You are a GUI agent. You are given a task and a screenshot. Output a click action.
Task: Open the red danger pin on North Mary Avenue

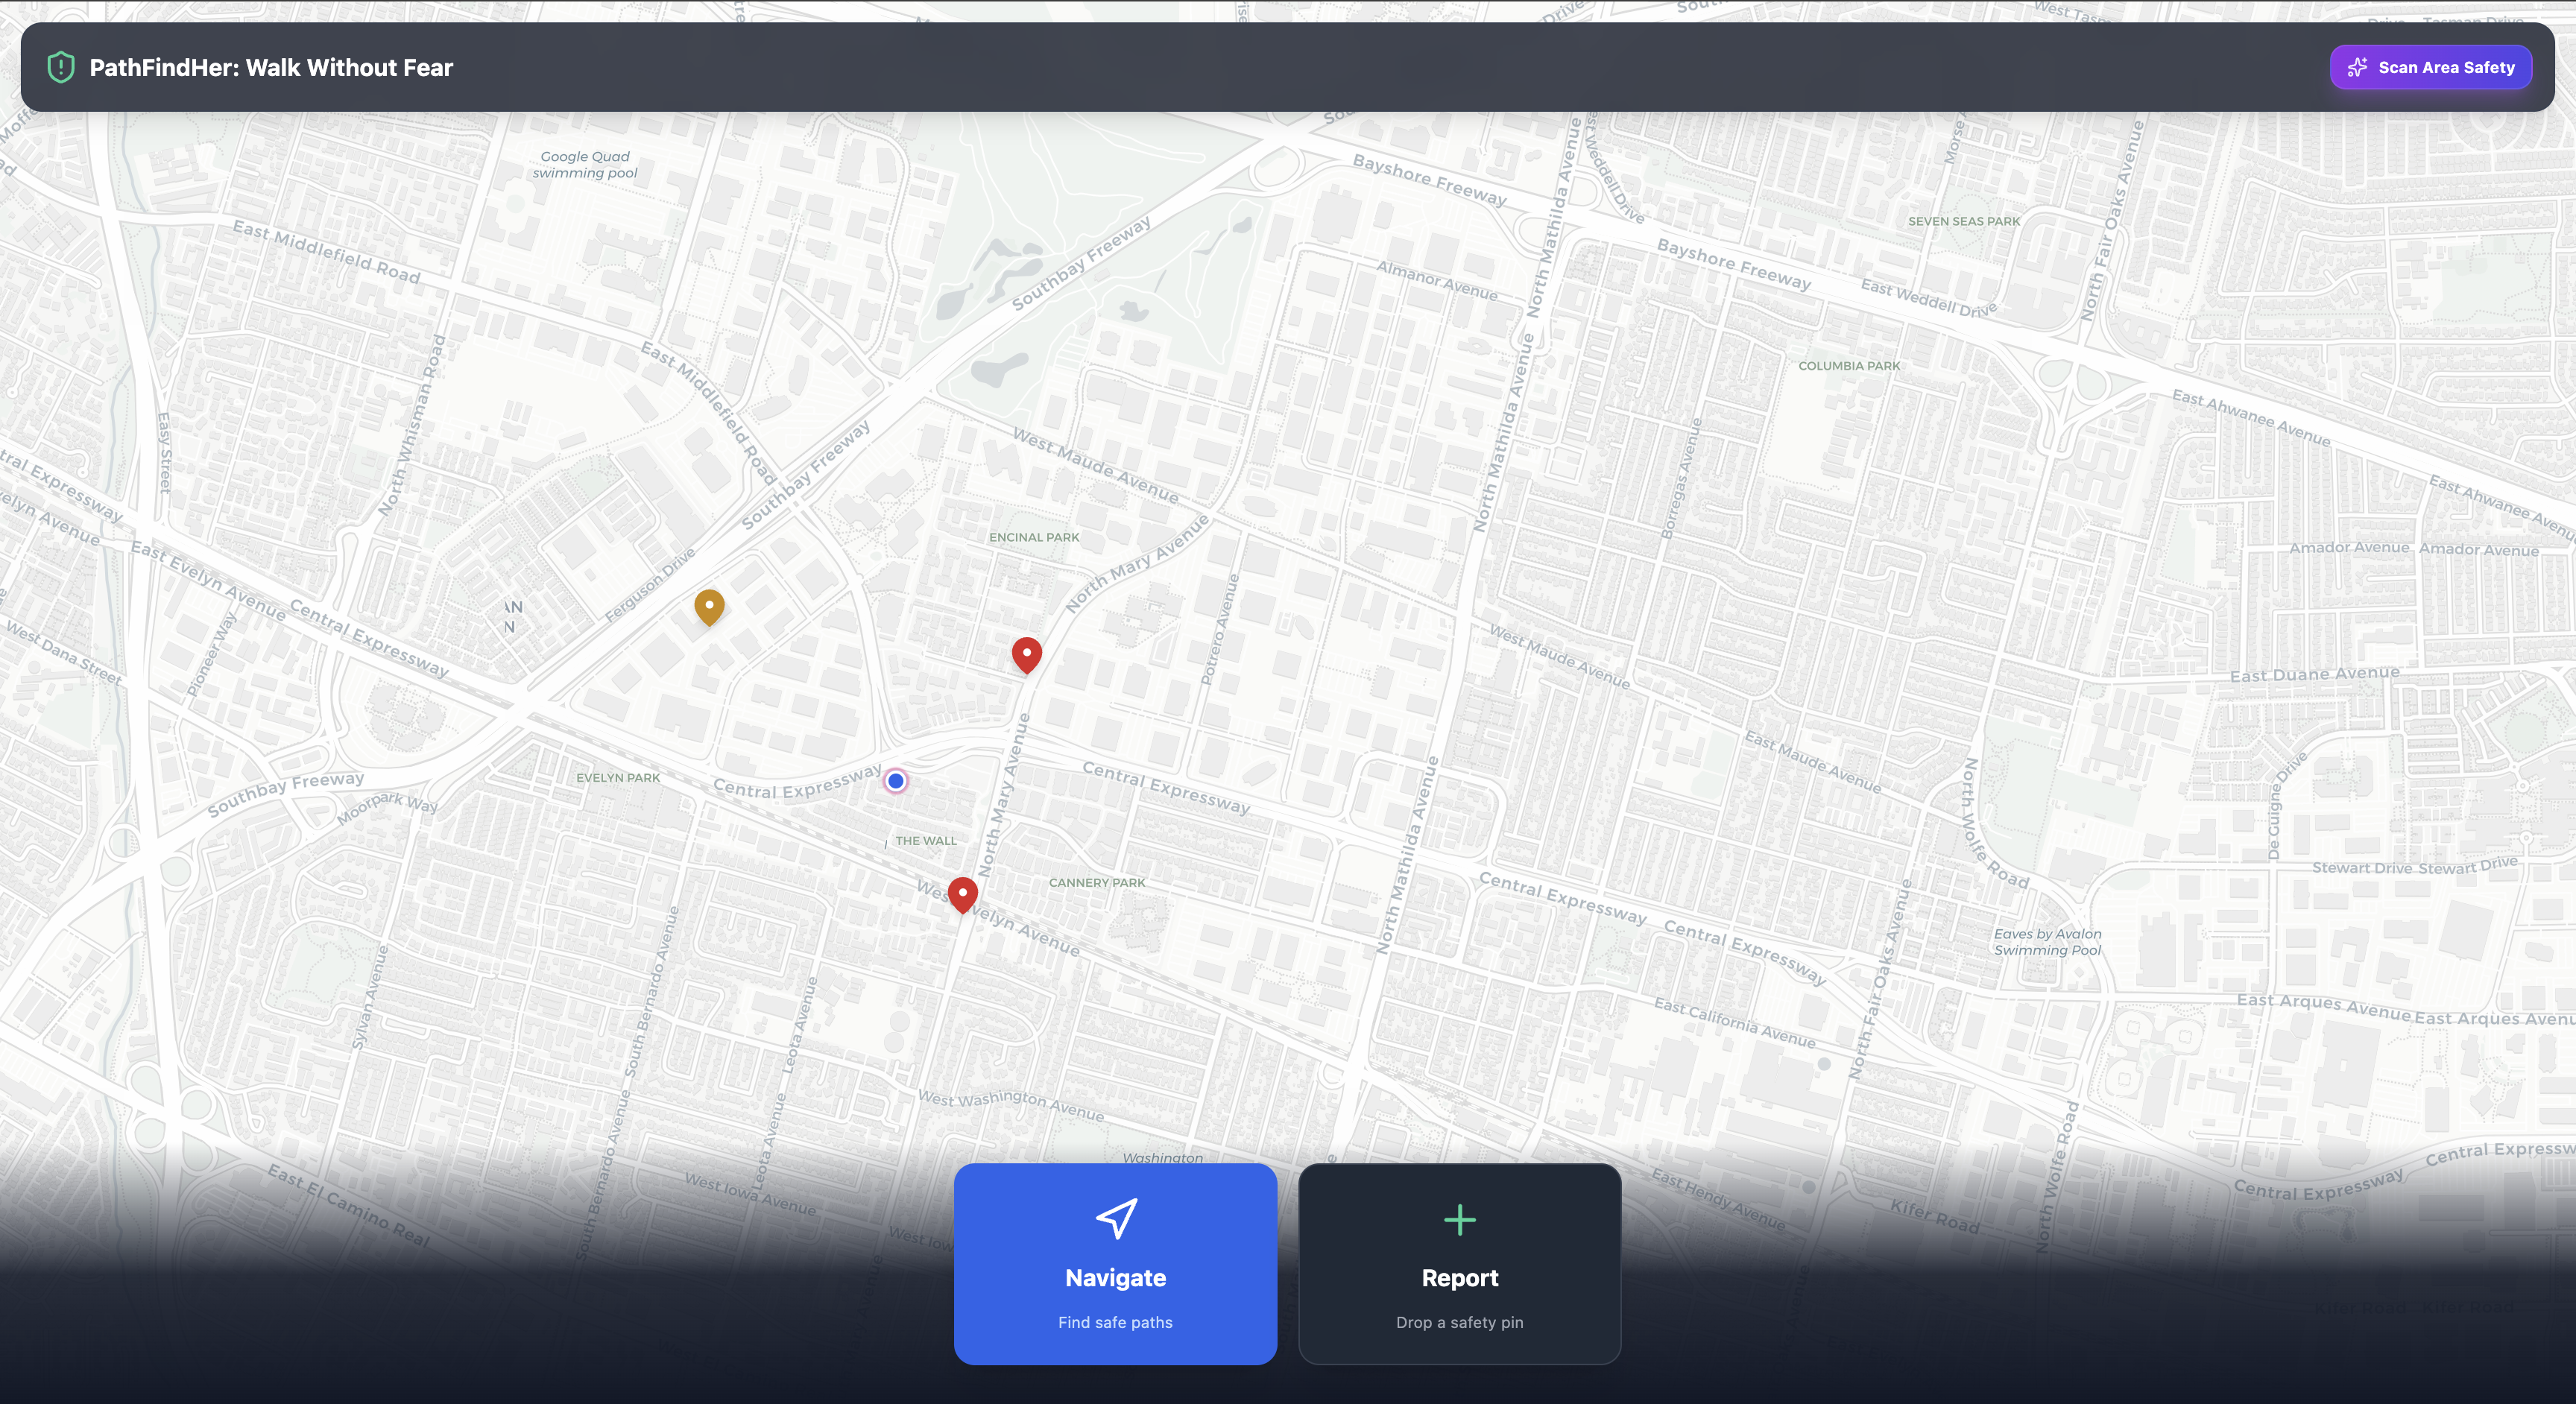[1026, 654]
